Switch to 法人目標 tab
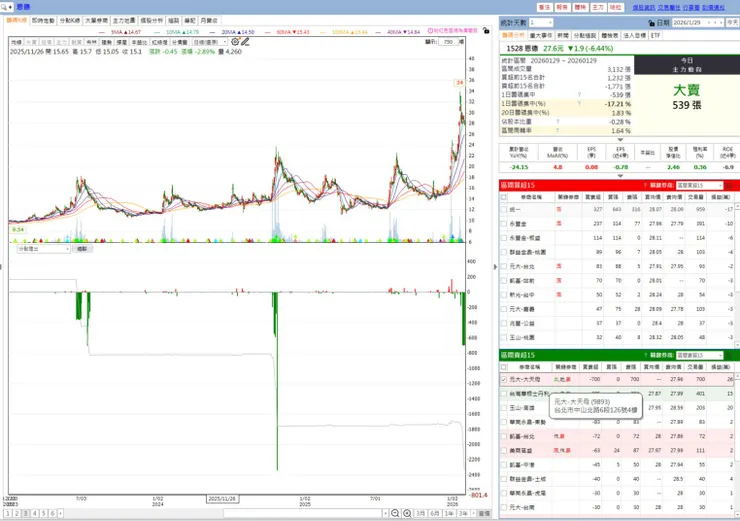 coord(635,35)
